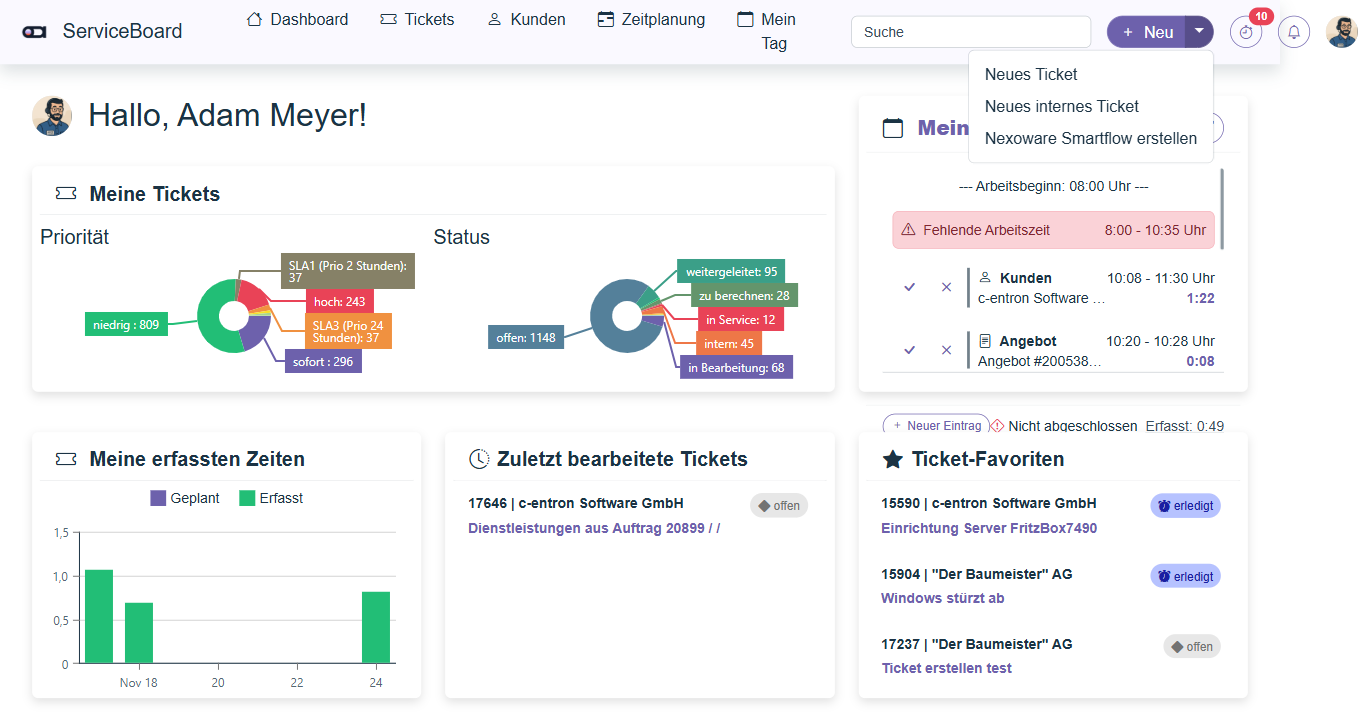Viewport: 1358px width, 720px height.
Task: Open the Einrichtung Server FritzBox7490 ticket link
Action: [x=988, y=528]
